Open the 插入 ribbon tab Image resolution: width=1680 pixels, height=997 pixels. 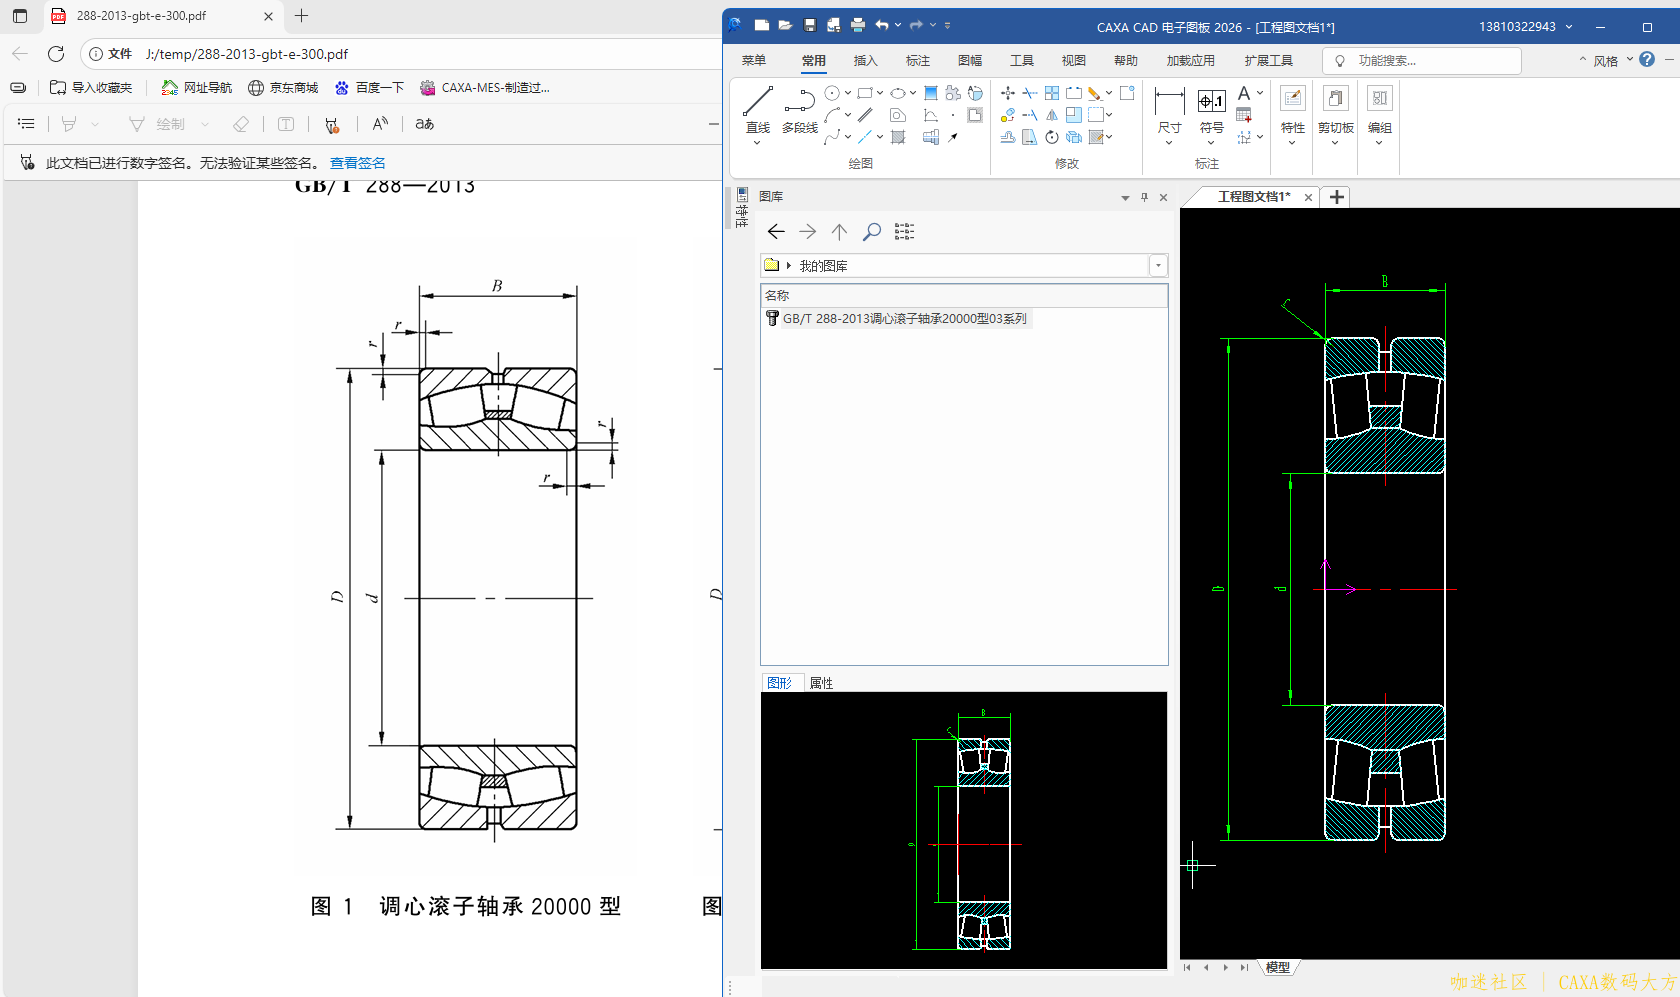[865, 61]
